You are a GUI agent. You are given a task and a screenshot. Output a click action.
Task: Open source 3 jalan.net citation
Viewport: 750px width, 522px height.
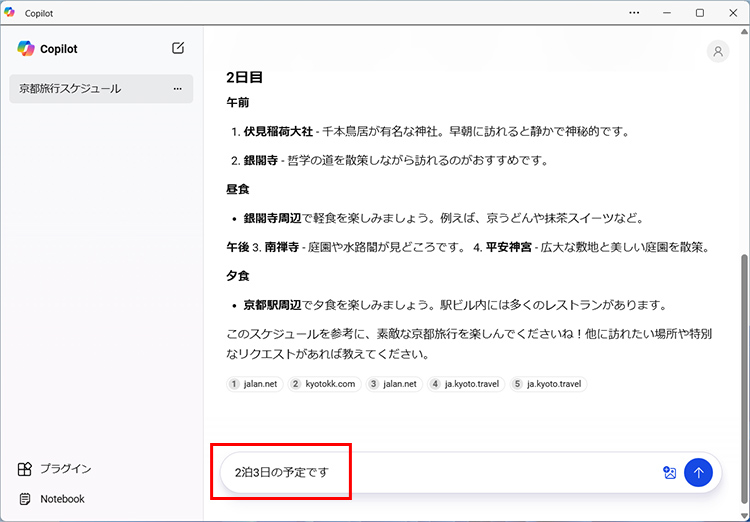(393, 384)
